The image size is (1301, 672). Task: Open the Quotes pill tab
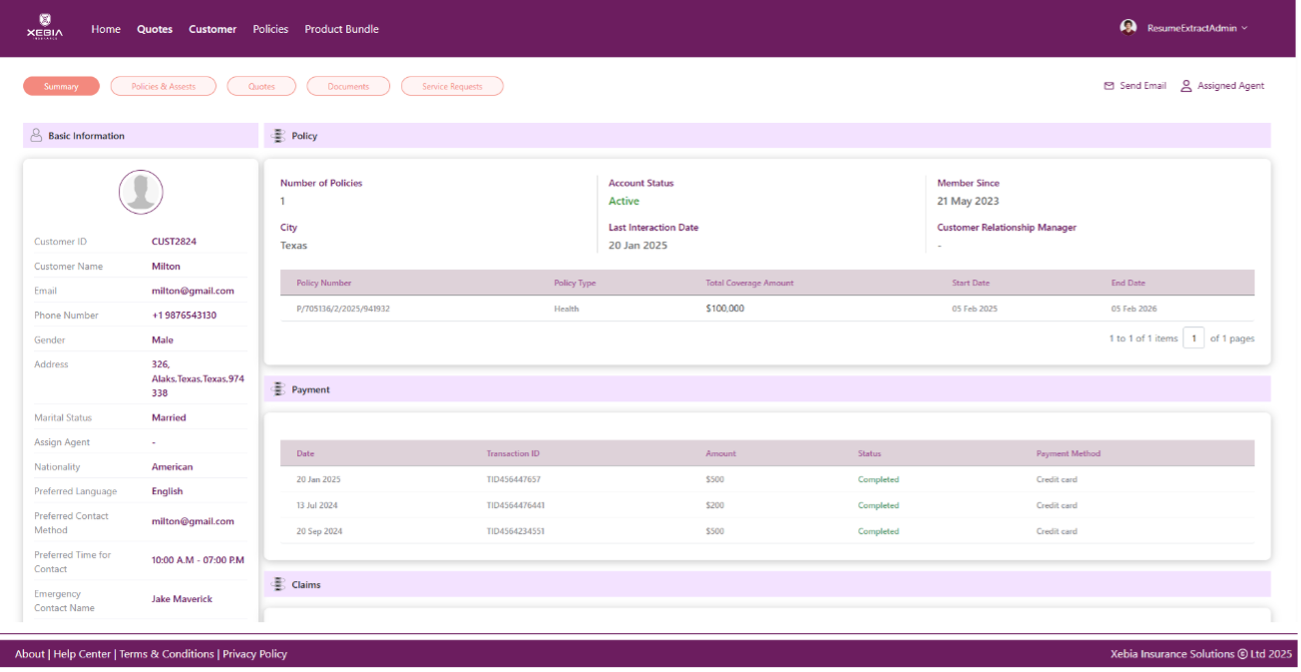(261, 87)
